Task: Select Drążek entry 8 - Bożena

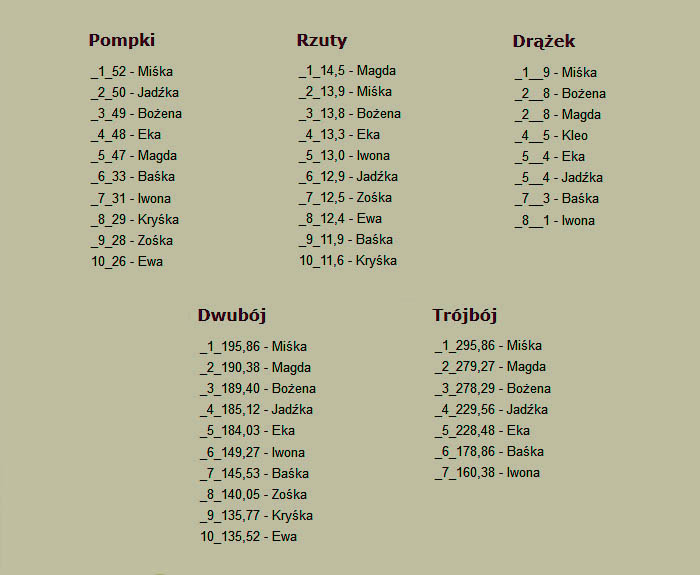Action: pos(560,94)
